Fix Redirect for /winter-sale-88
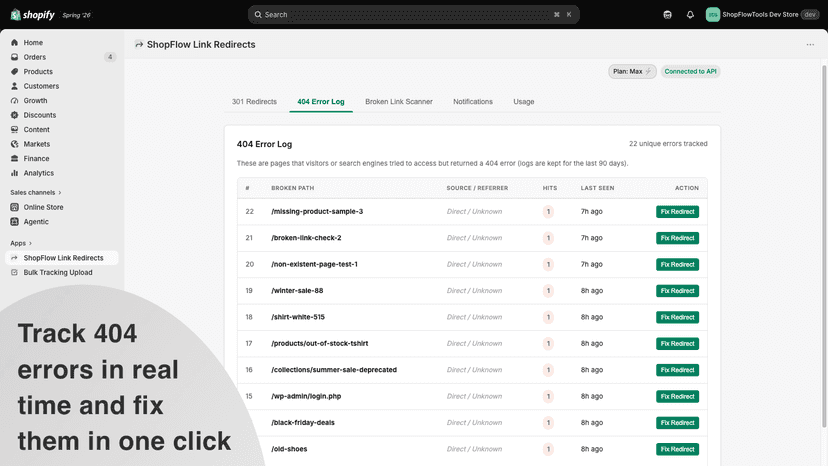The height and width of the screenshot is (466, 828). [x=678, y=291]
